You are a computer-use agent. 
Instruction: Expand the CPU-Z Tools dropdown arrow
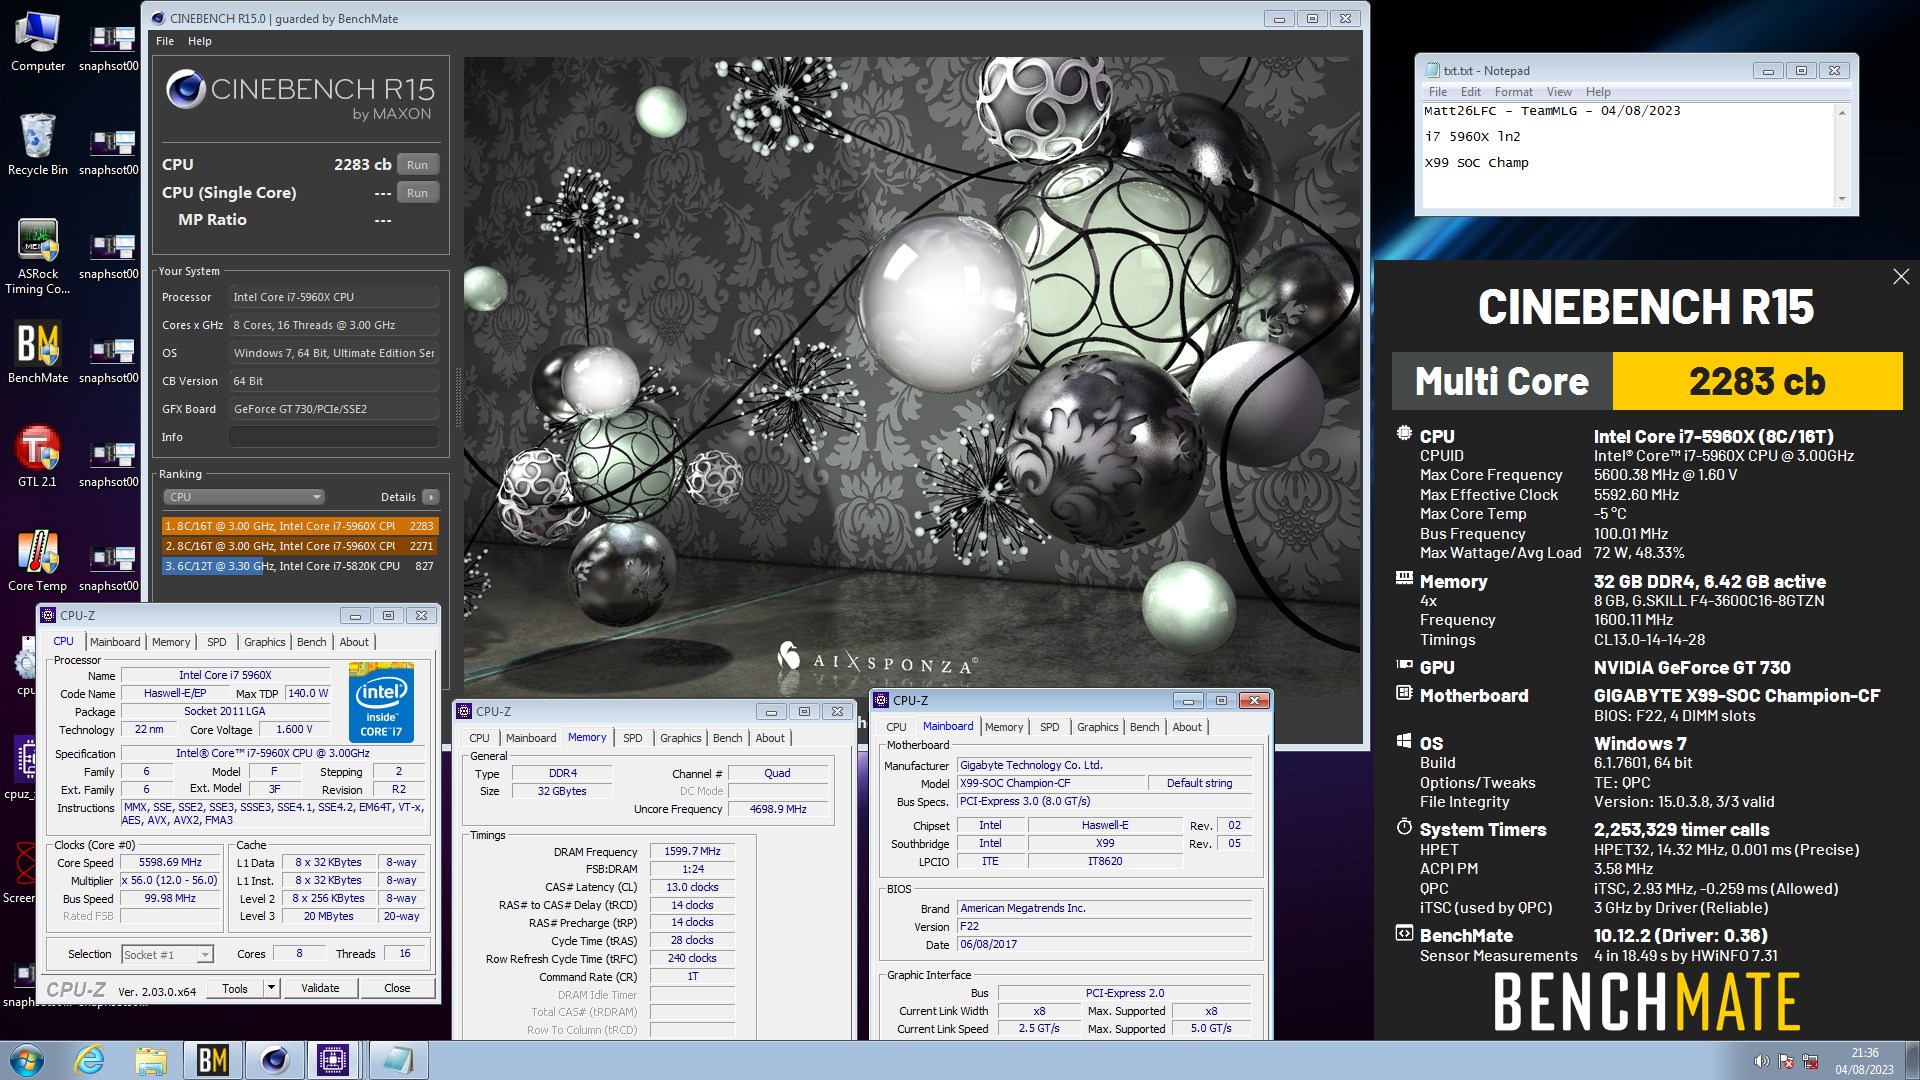click(271, 988)
